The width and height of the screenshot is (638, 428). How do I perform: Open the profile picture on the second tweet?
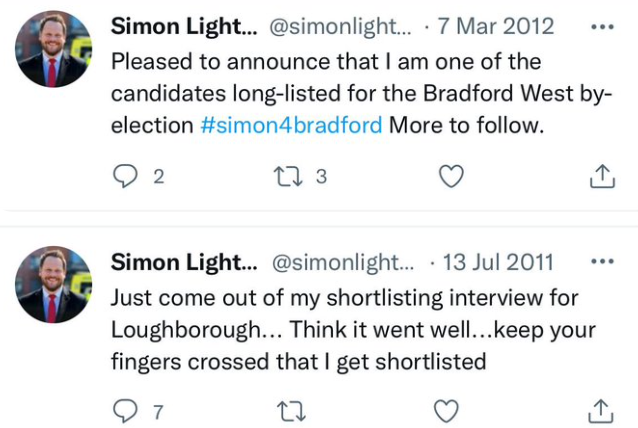(x=54, y=285)
